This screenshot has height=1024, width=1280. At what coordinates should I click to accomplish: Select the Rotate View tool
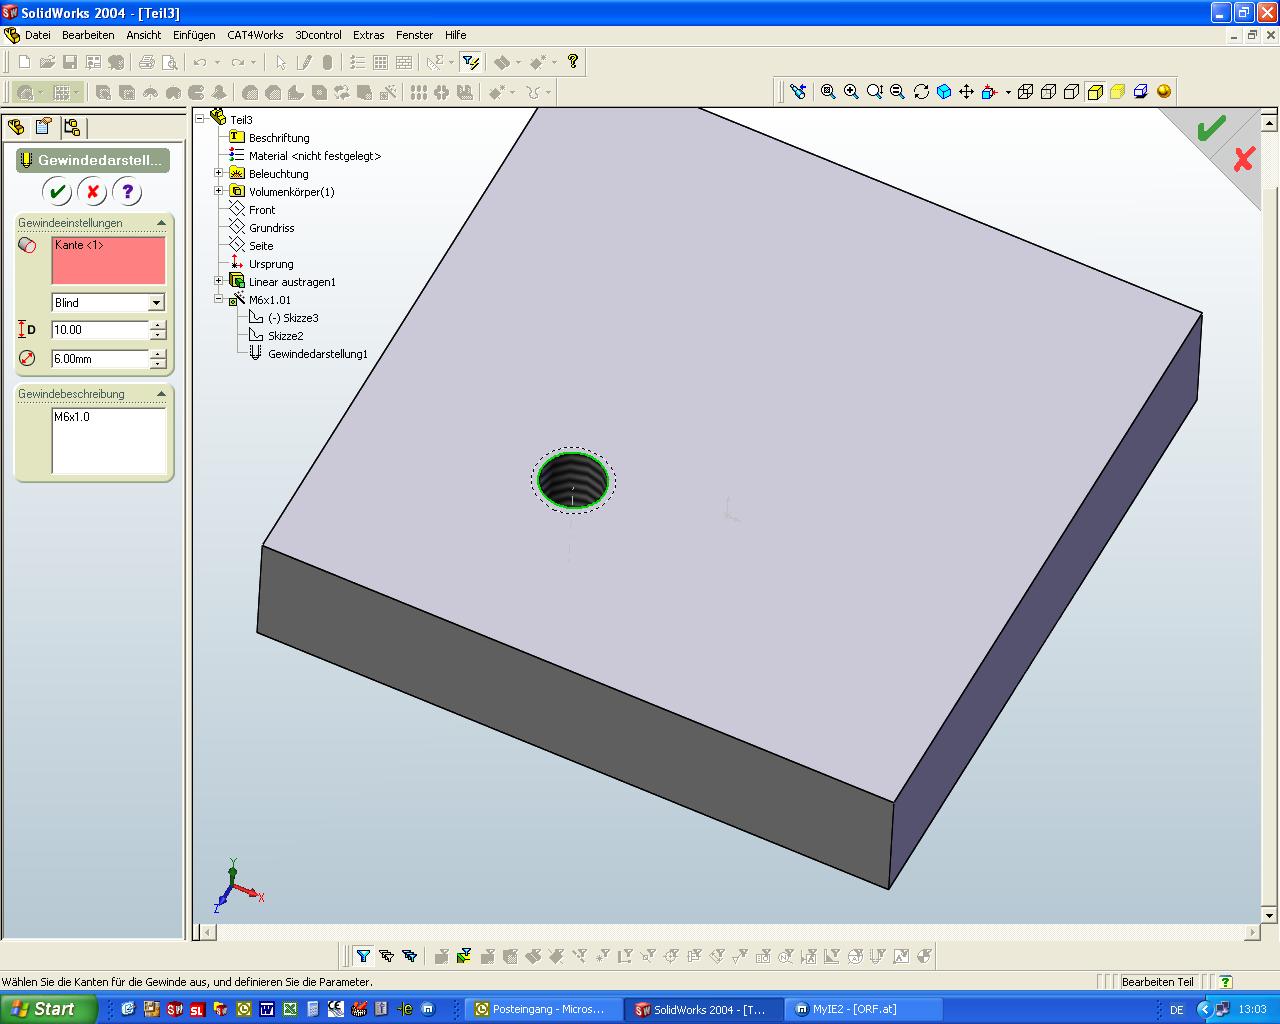coord(921,92)
